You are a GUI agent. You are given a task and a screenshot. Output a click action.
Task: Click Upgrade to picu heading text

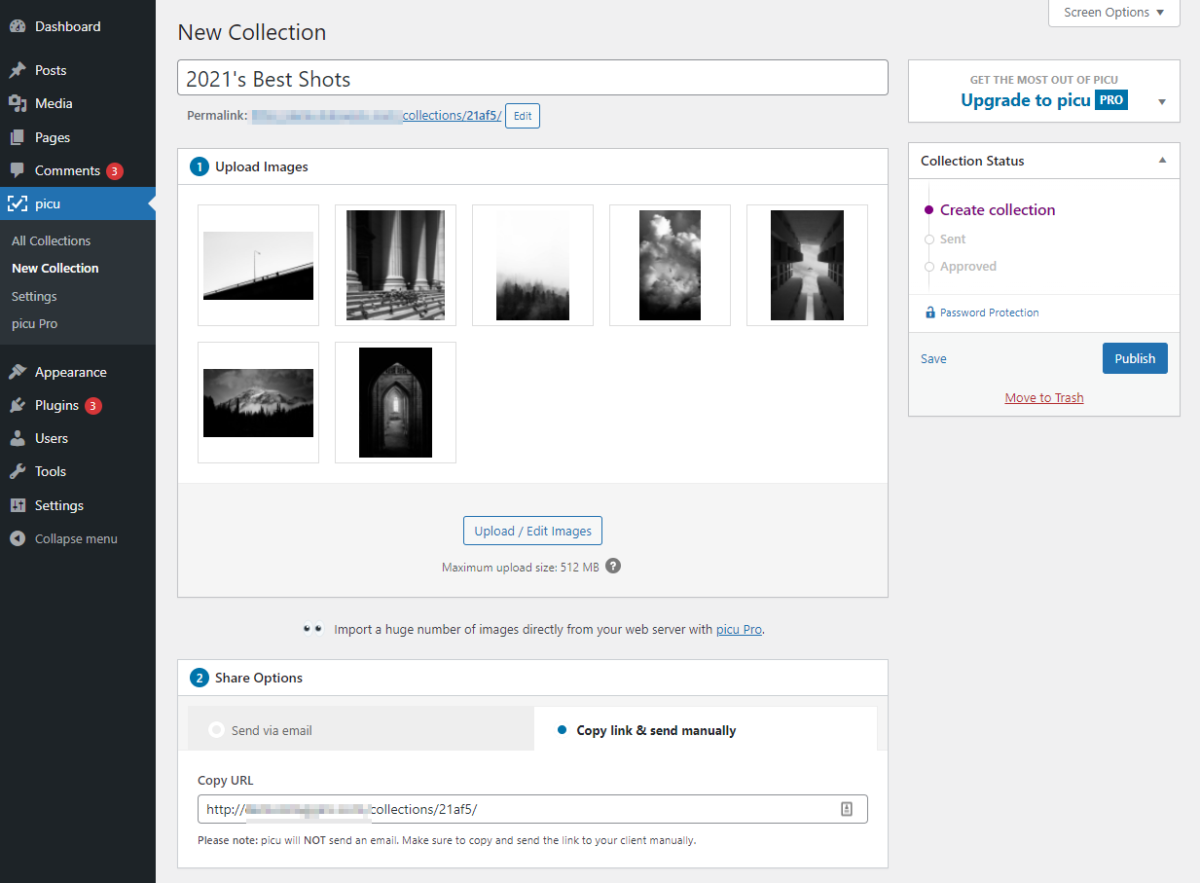(1026, 100)
